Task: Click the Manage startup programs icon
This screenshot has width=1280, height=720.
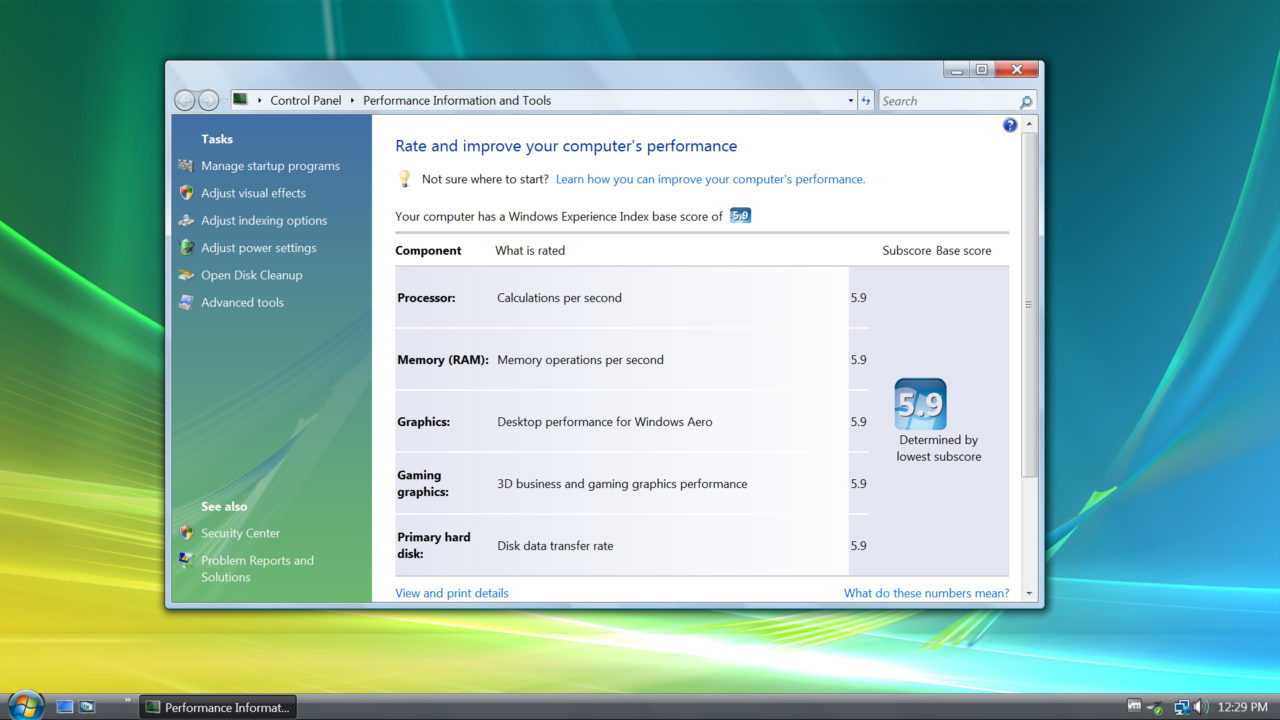Action: tap(186, 166)
